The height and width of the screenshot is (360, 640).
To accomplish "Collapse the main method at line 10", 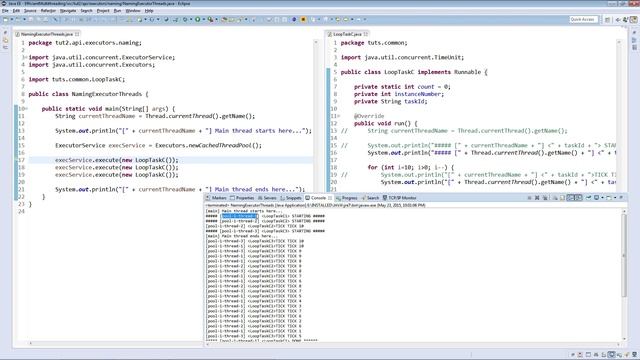I will click(x=26, y=109).
